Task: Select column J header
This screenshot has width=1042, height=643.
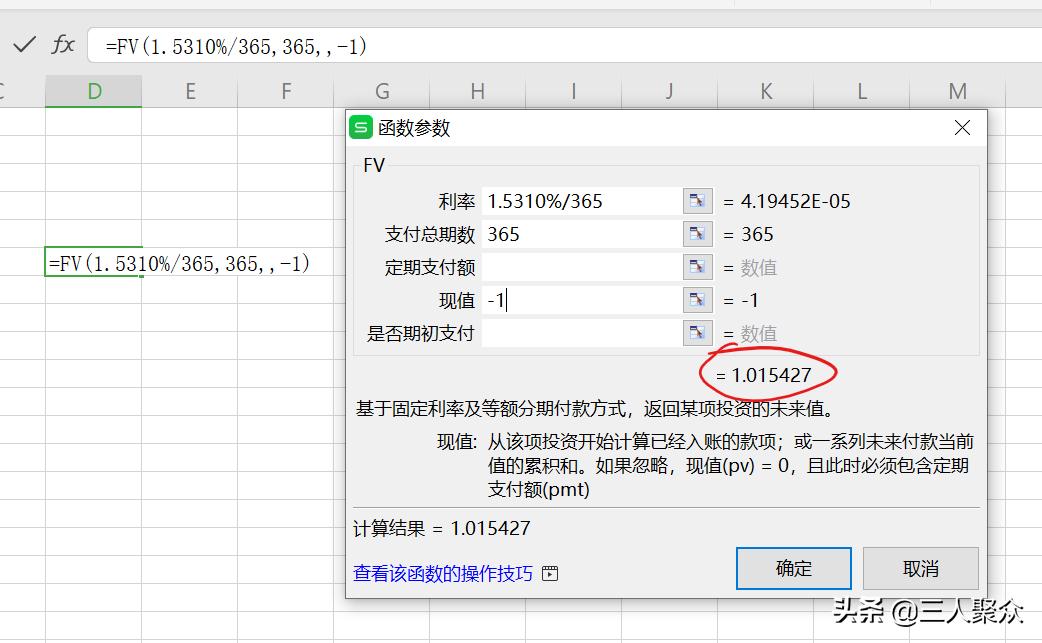Action: (x=670, y=91)
